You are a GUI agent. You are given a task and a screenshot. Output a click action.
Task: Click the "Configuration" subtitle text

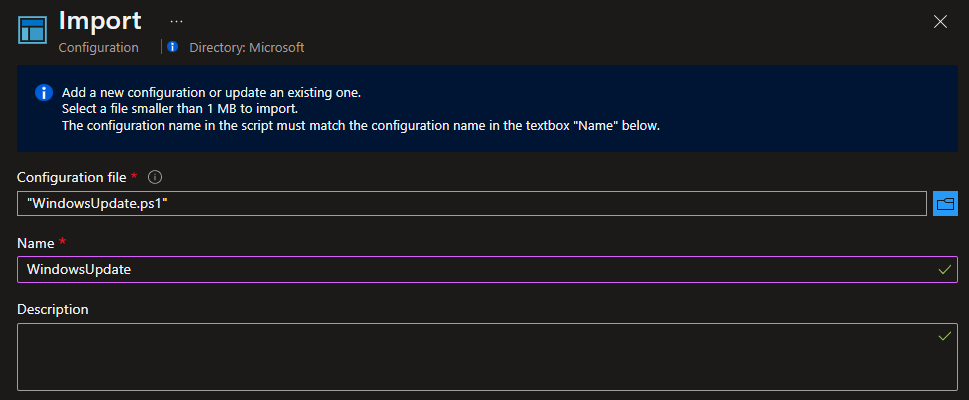[x=99, y=47]
